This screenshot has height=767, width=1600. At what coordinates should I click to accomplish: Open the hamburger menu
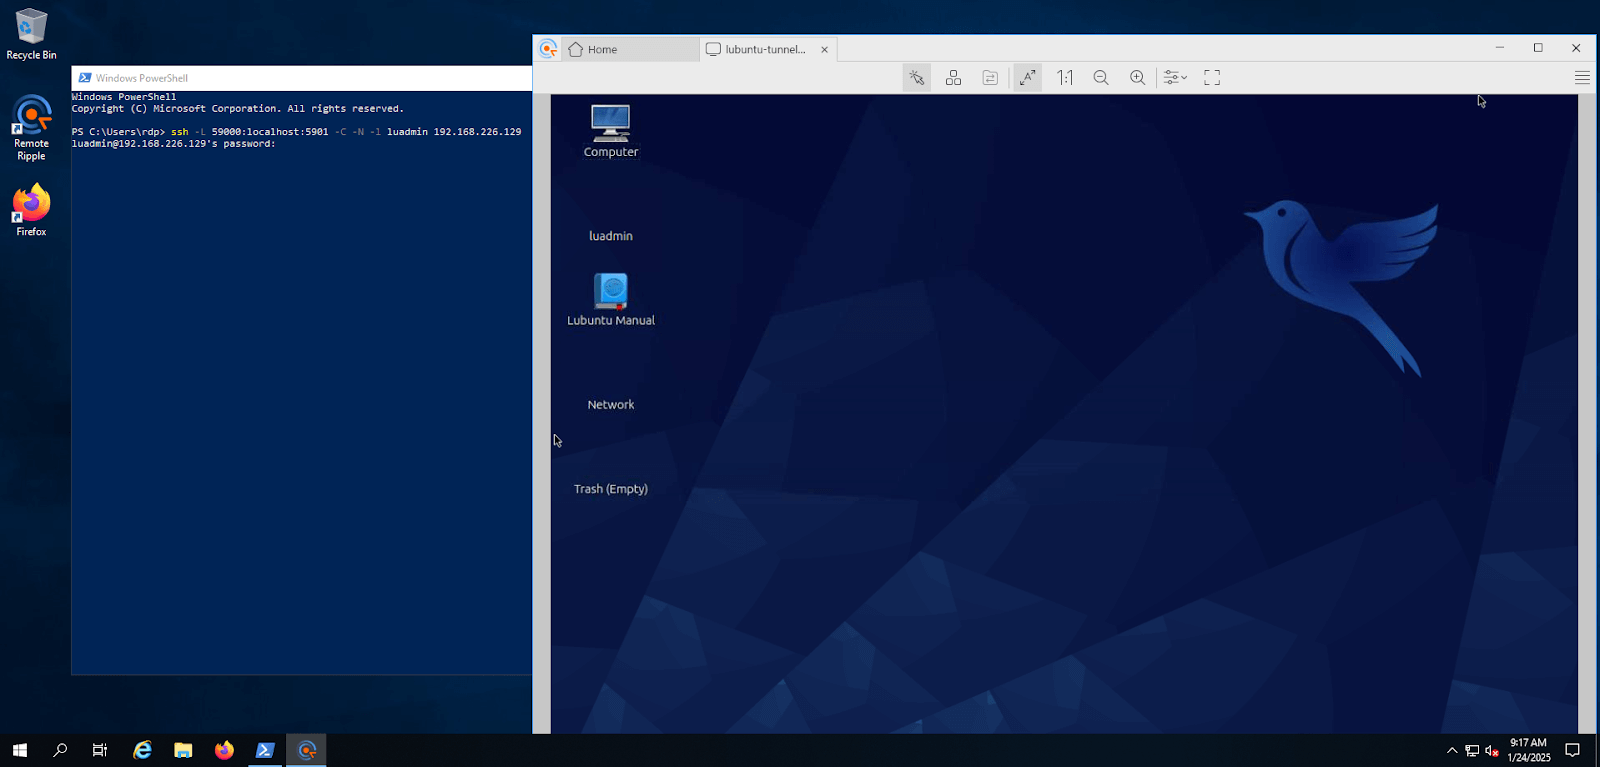1582,78
